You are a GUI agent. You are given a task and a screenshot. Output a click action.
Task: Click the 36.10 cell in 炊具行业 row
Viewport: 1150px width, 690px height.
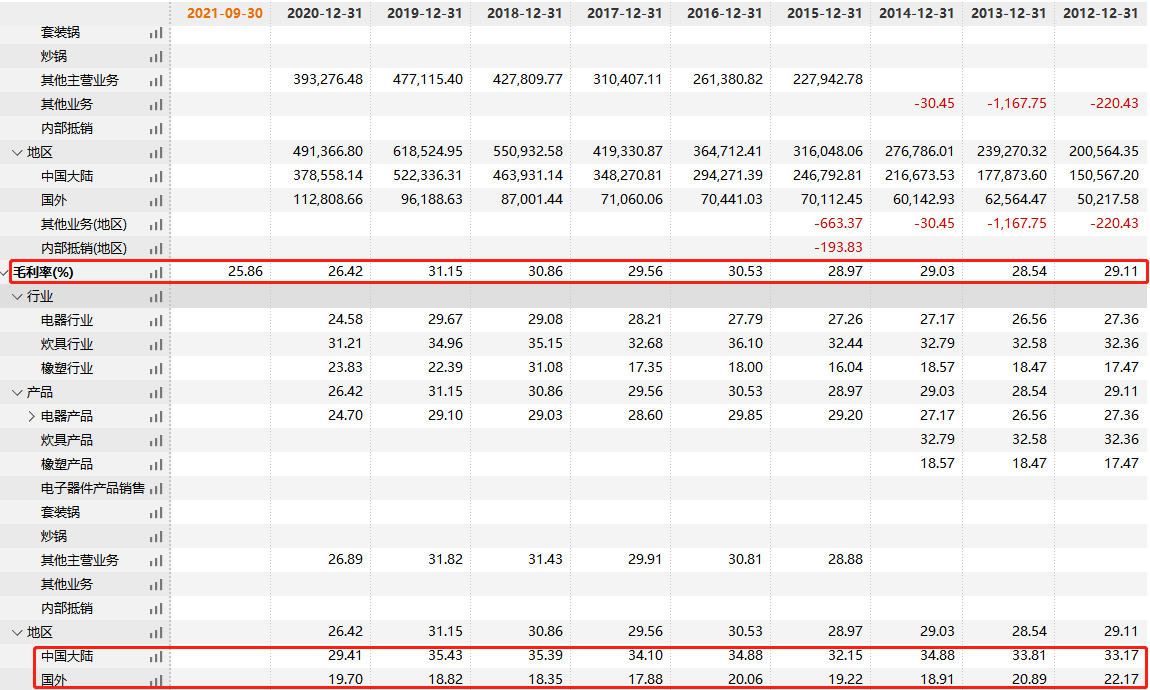(745, 343)
